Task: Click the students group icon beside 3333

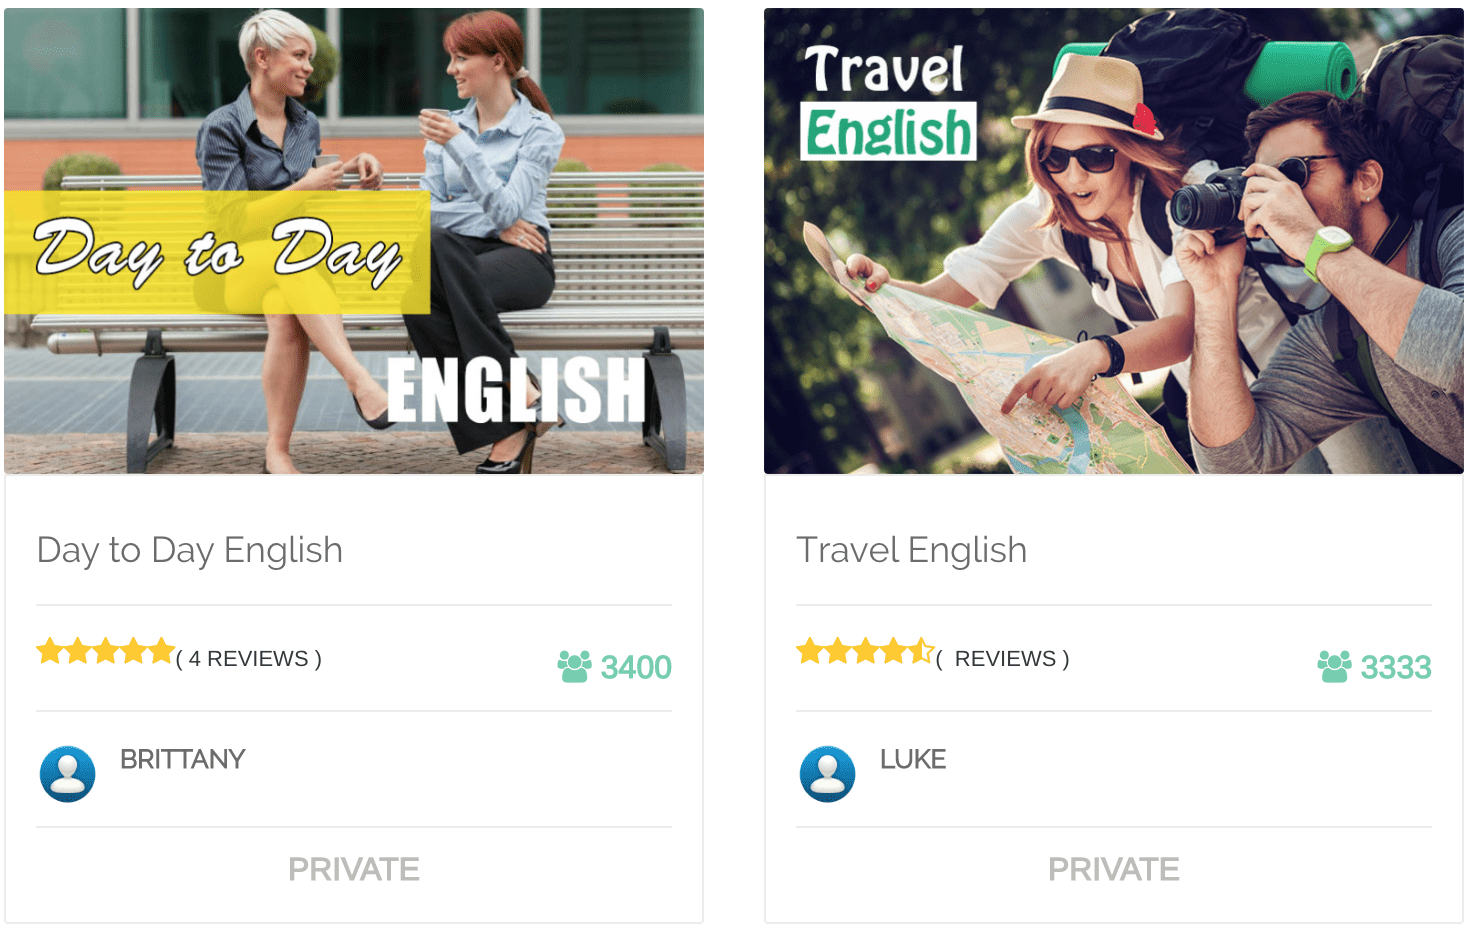Action: pos(1334,667)
